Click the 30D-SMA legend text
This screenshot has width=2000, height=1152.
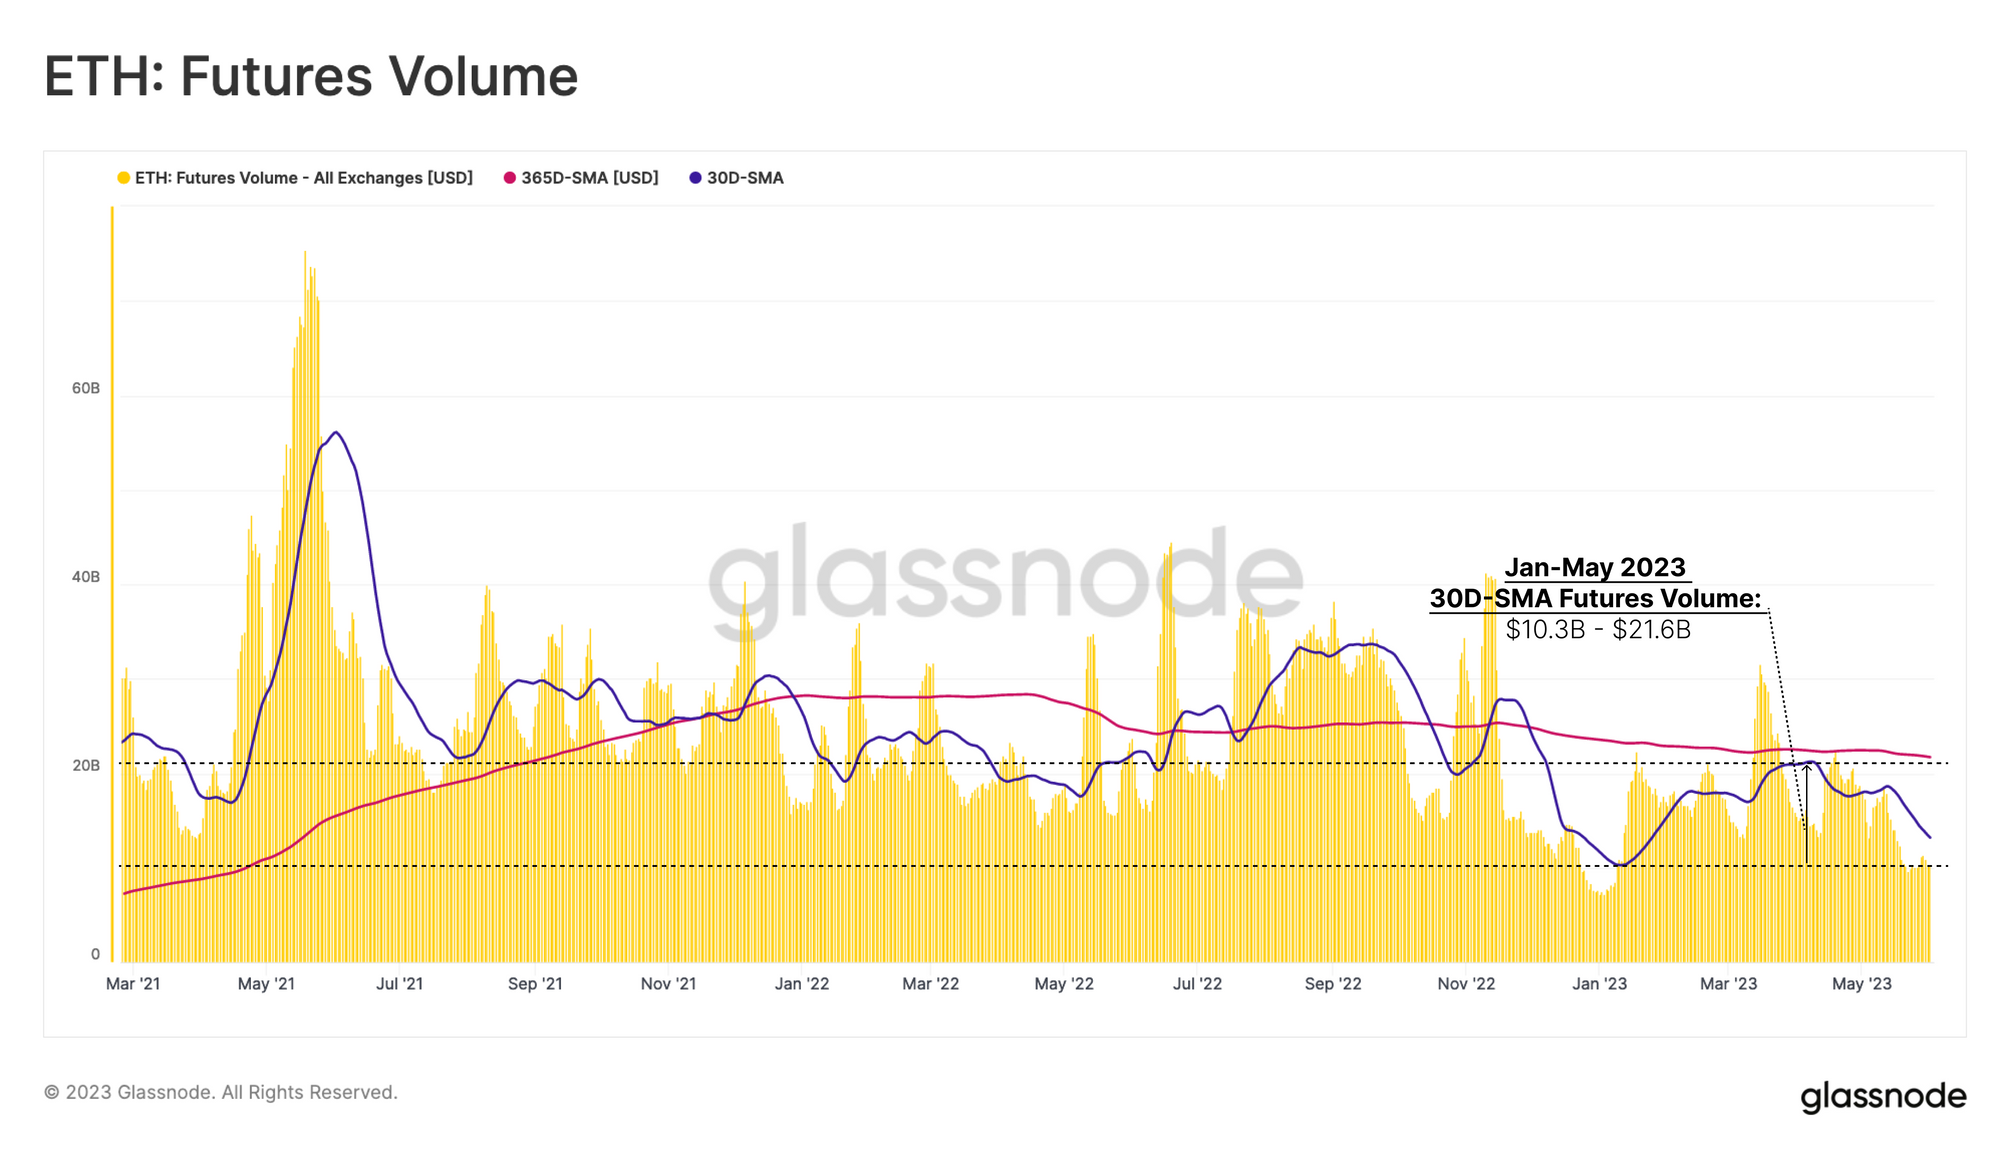click(x=745, y=178)
